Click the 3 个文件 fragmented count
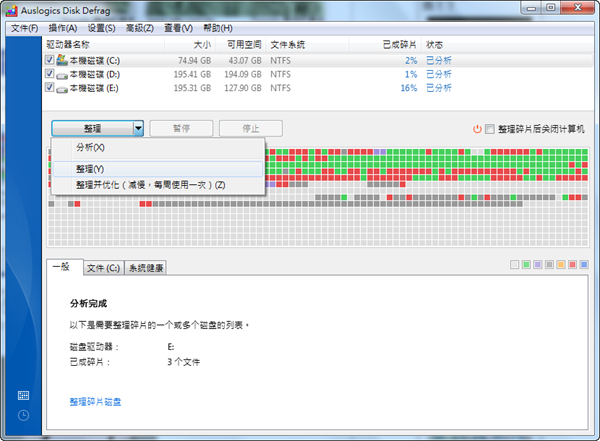Image resolution: width=600 pixels, height=441 pixels. (x=184, y=362)
